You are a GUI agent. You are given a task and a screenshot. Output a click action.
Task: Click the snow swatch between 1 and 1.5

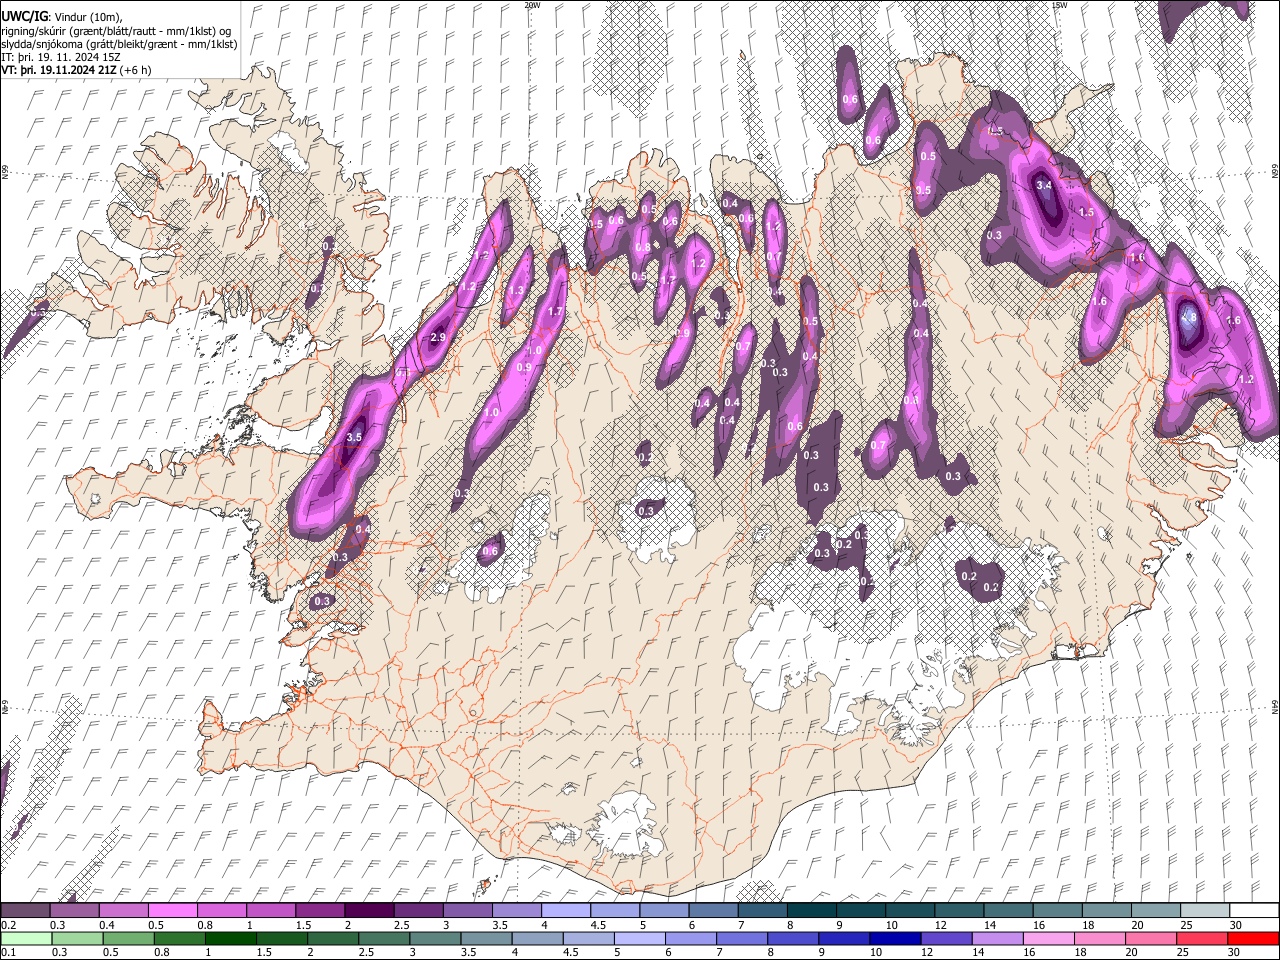point(270,910)
